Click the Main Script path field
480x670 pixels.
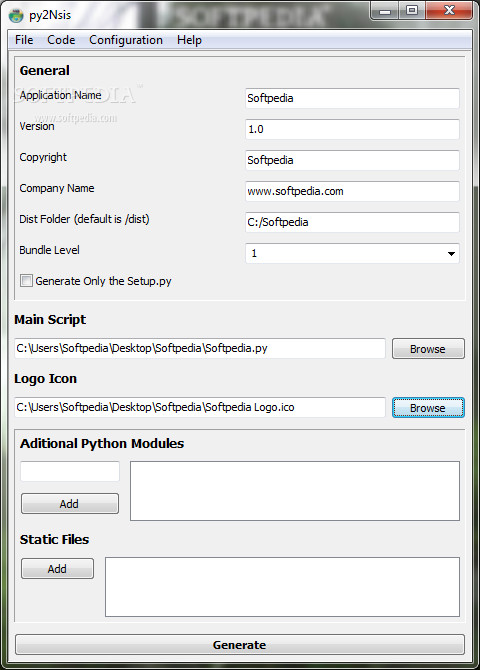[200, 348]
